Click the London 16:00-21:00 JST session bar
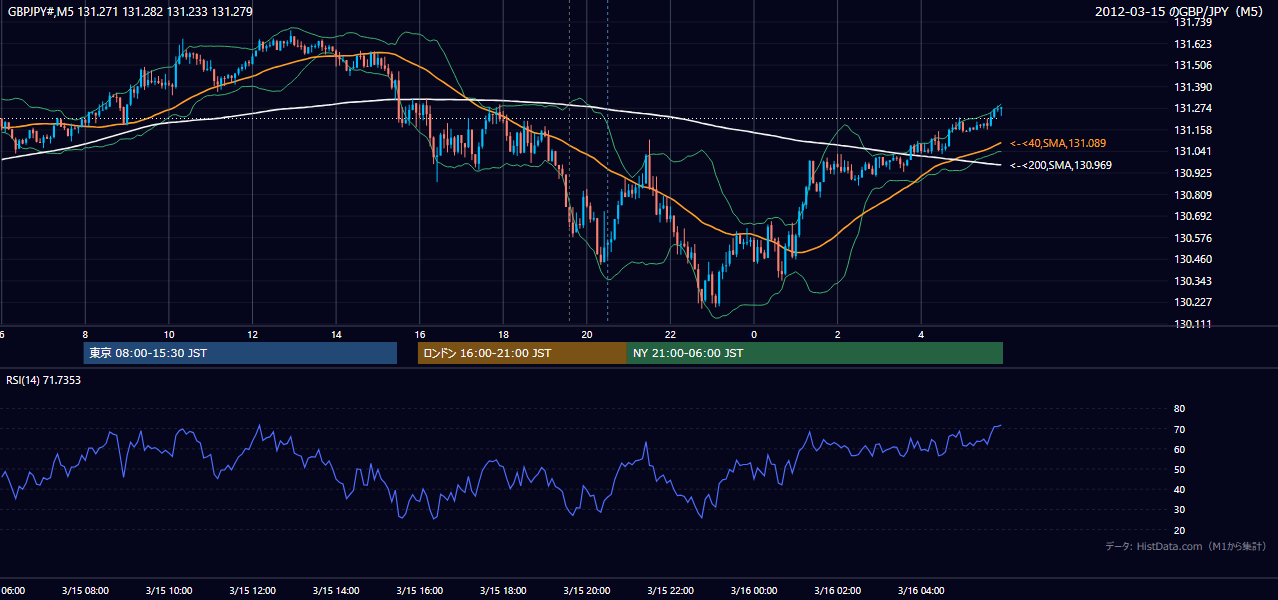 [x=522, y=353]
